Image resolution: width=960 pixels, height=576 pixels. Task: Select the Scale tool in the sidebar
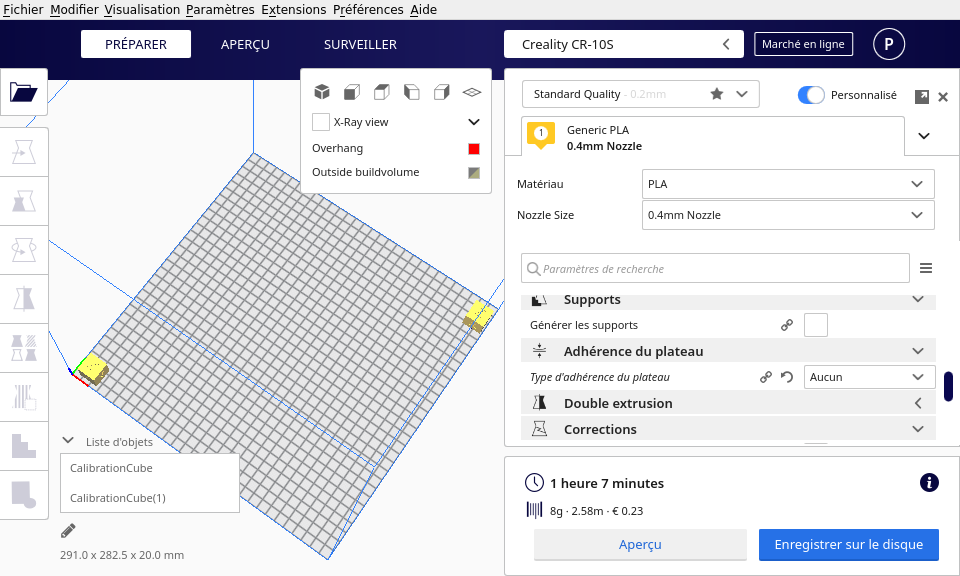point(24,201)
